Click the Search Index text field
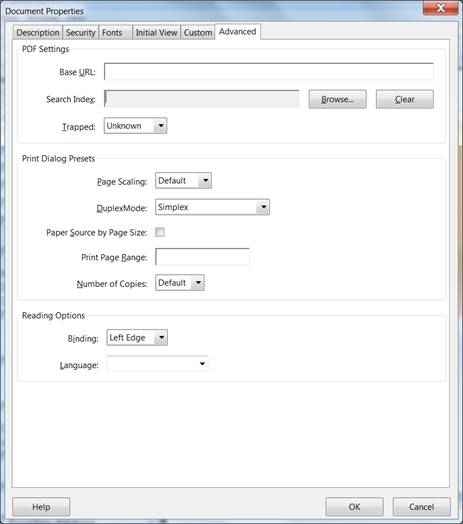463x524 pixels. [x=202, y=99]
